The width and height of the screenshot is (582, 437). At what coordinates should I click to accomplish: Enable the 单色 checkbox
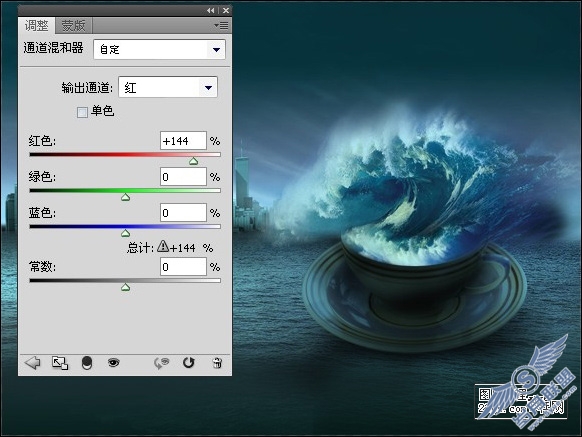[82, 112]
